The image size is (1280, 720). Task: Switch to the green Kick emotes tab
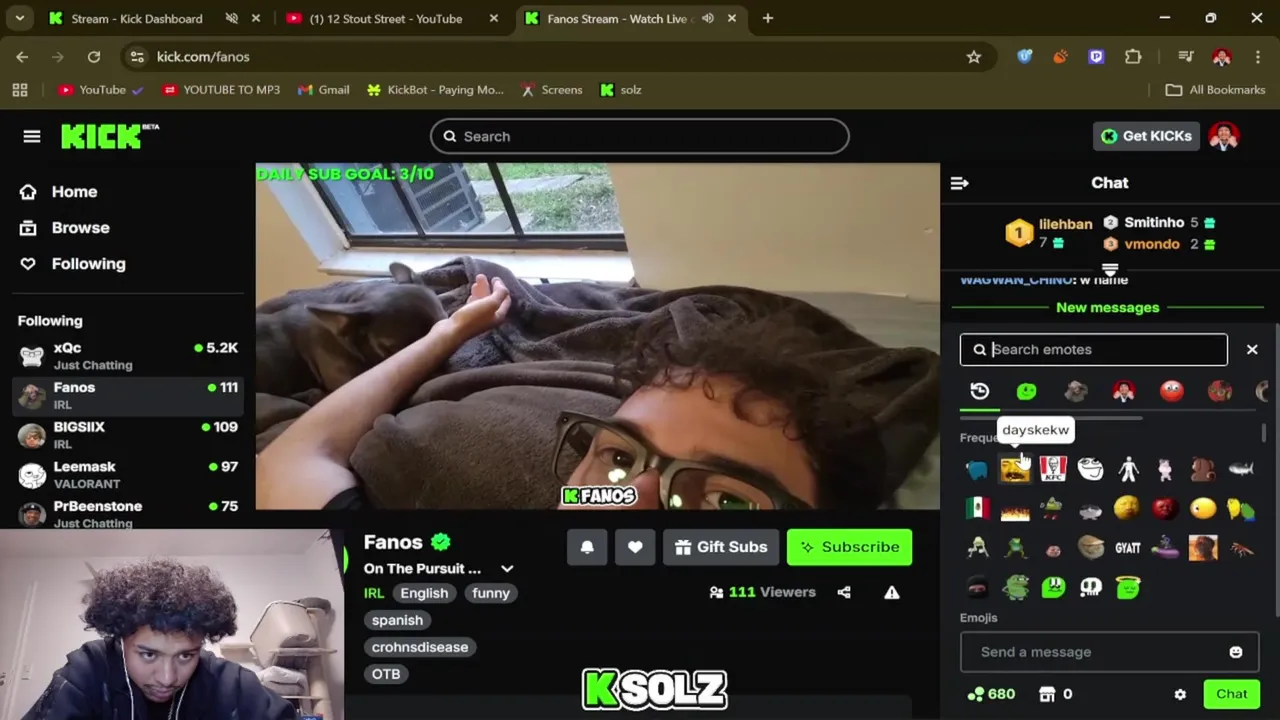point(1026,391)
